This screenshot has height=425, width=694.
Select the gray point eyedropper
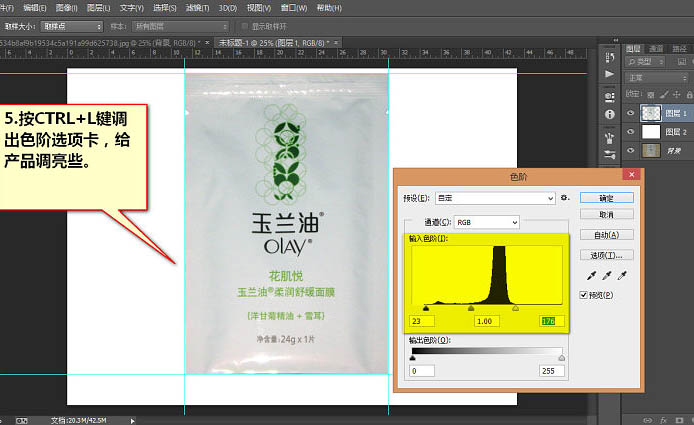coord(607,276)
